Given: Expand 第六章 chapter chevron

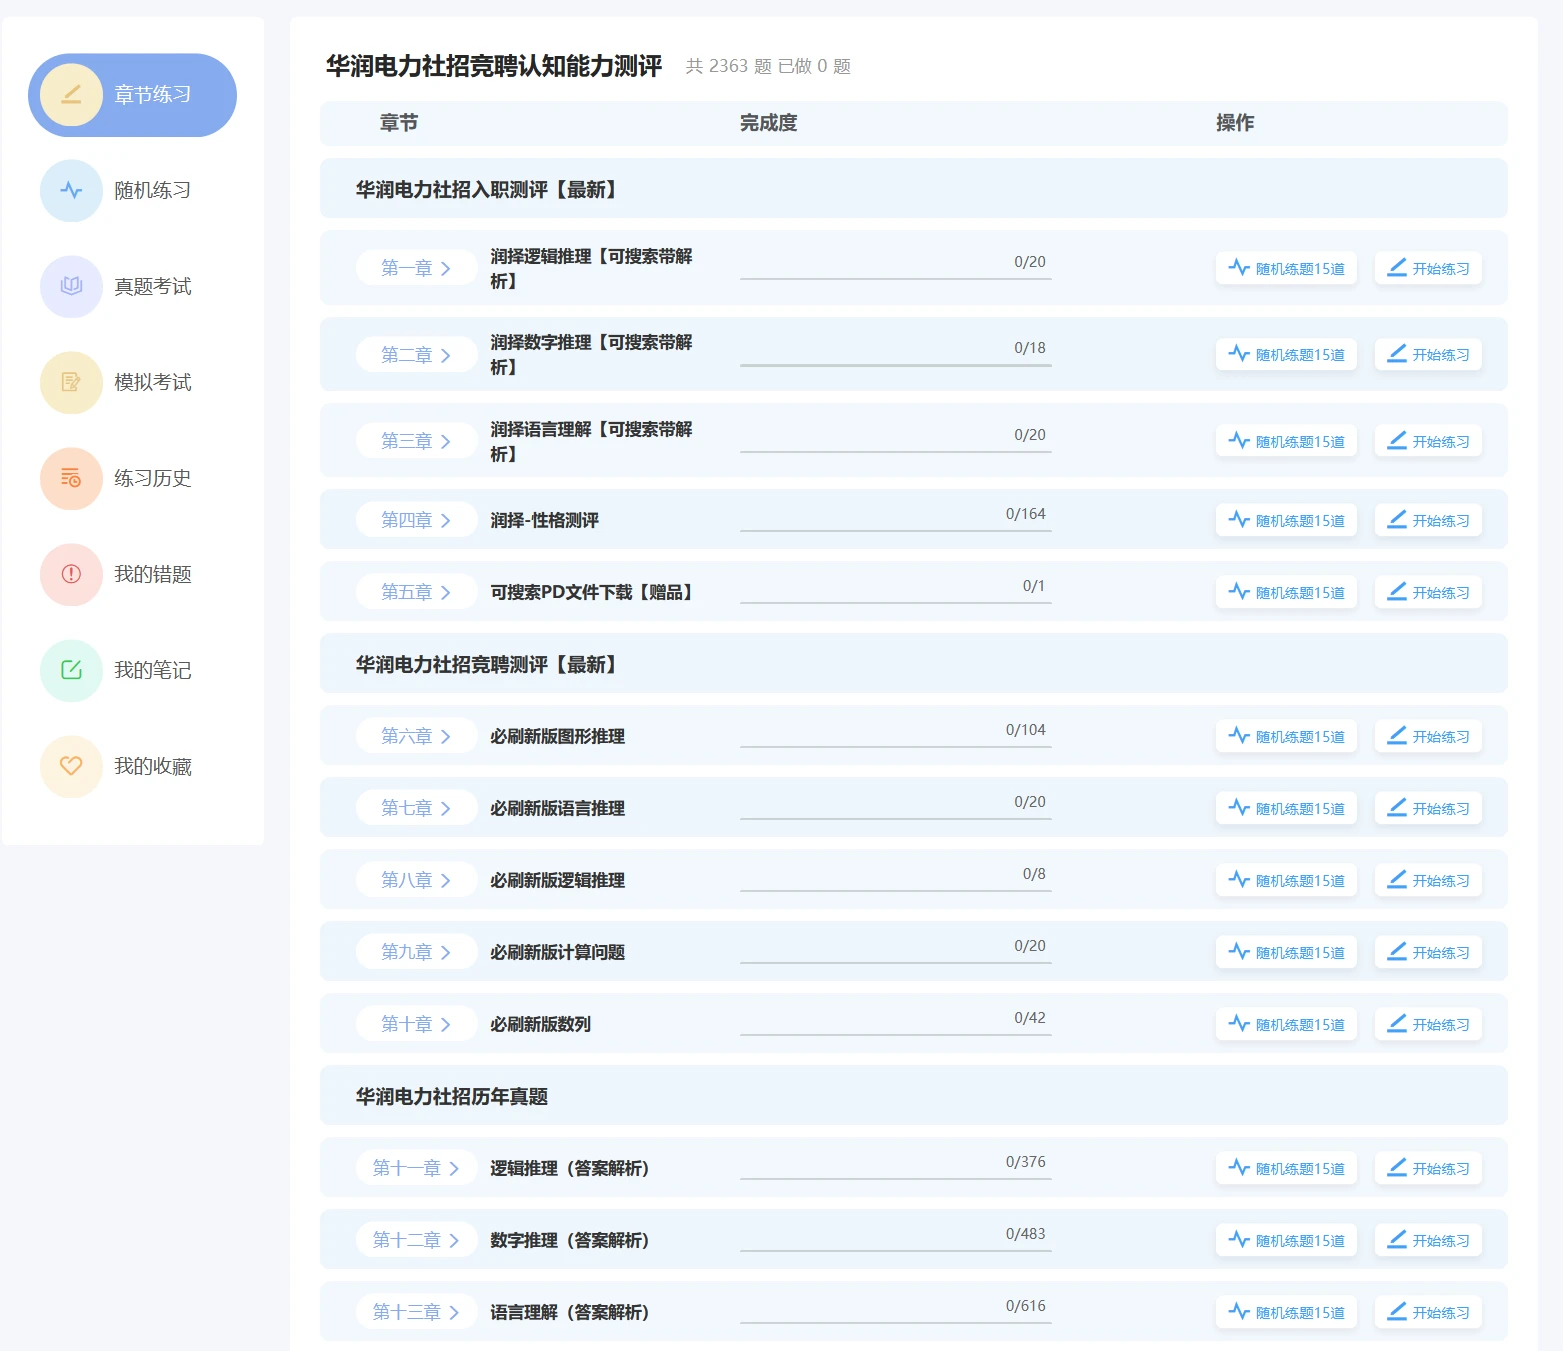Looking at the screenshot, I should [445, 736].
